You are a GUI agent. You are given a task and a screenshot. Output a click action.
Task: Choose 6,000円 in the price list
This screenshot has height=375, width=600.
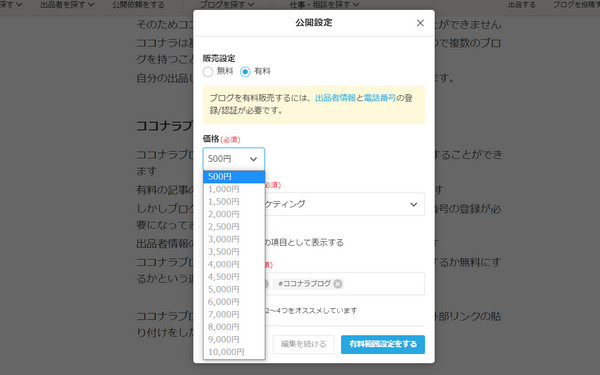pos(234,302)
